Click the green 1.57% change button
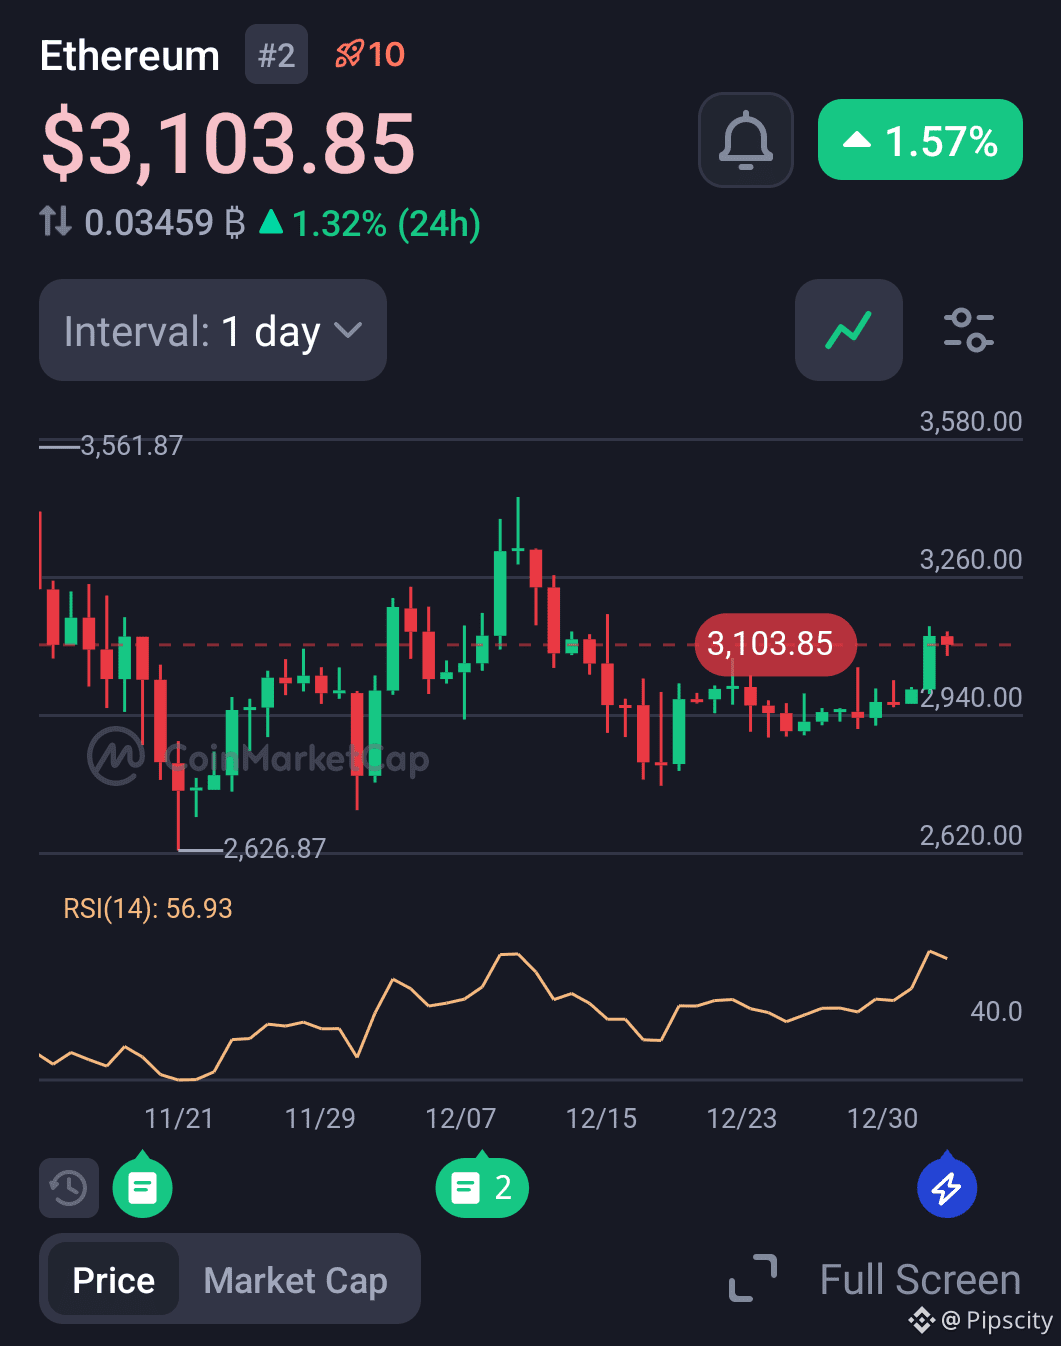The width and height of the screenshot is (1061, 1346). pos(920,140)
